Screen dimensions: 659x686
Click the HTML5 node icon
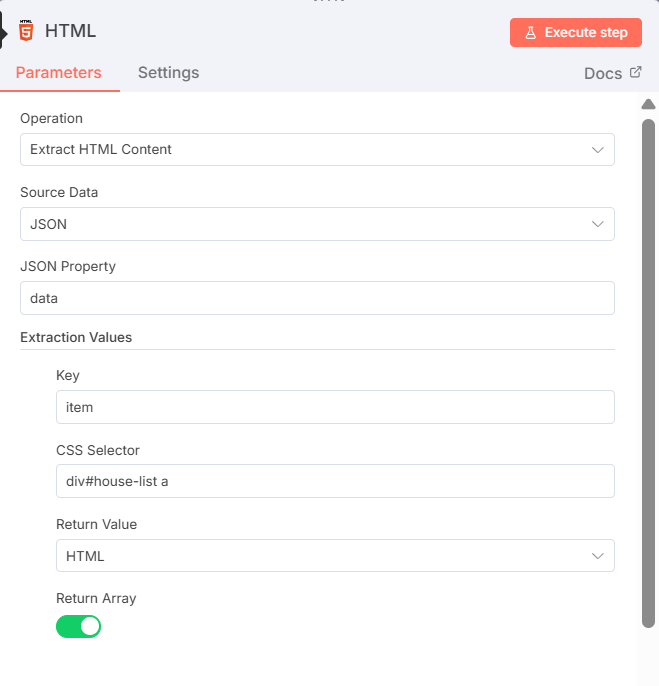[26, 30]
